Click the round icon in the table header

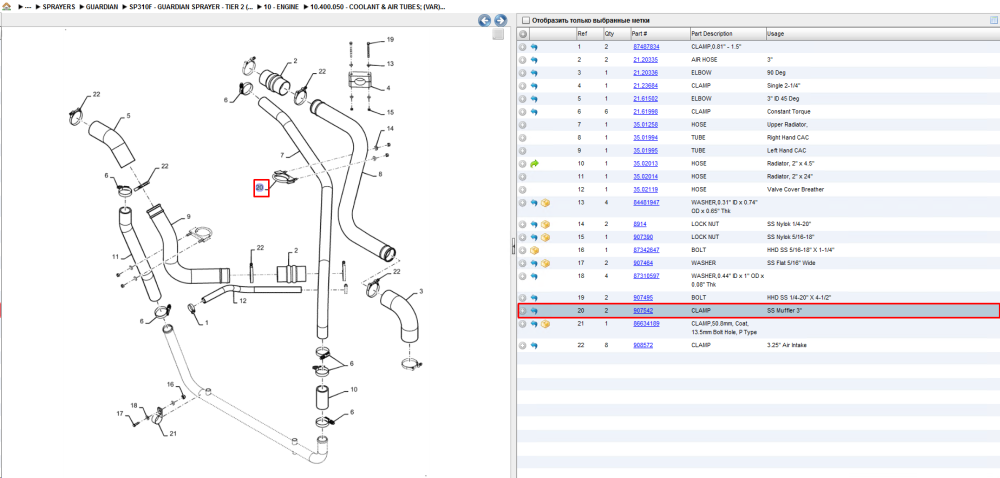coord(522,34)
